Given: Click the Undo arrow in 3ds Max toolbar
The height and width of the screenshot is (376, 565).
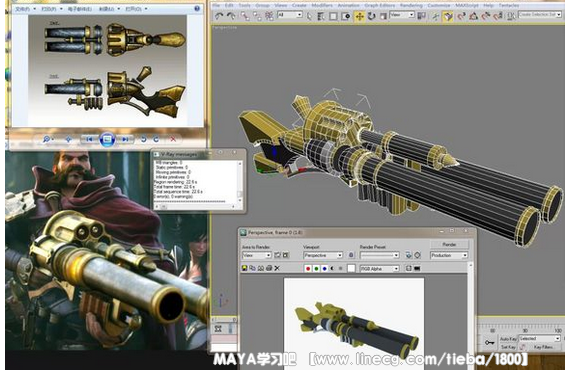Looking at the screenshot, I should click(219, 16).
